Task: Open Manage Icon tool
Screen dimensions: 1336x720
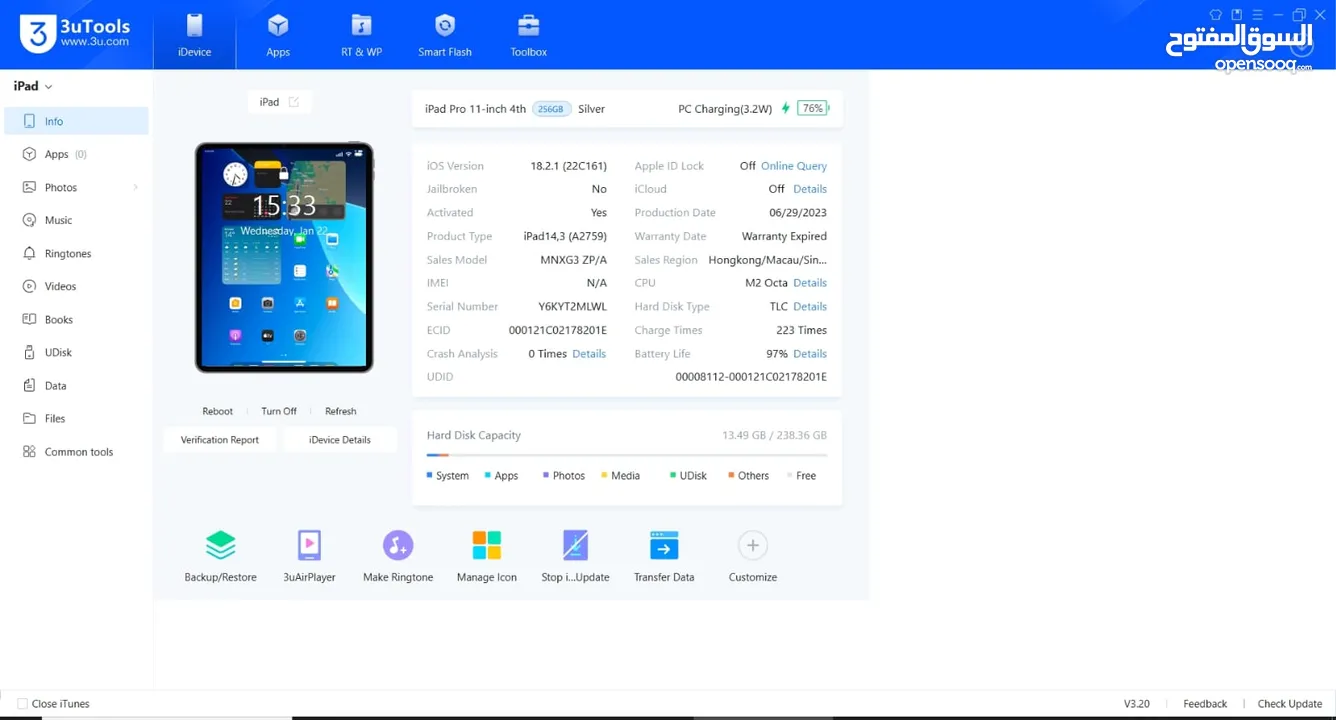Action: pyautogui.click(x=487, y=556)
